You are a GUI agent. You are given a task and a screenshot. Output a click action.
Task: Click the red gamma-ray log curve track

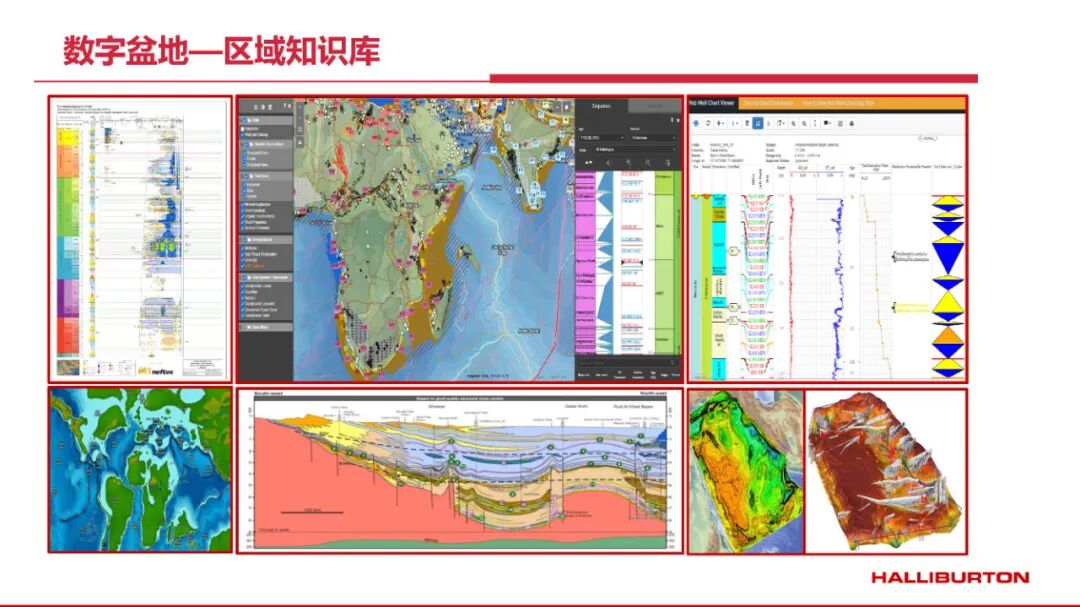coord(791,286)
